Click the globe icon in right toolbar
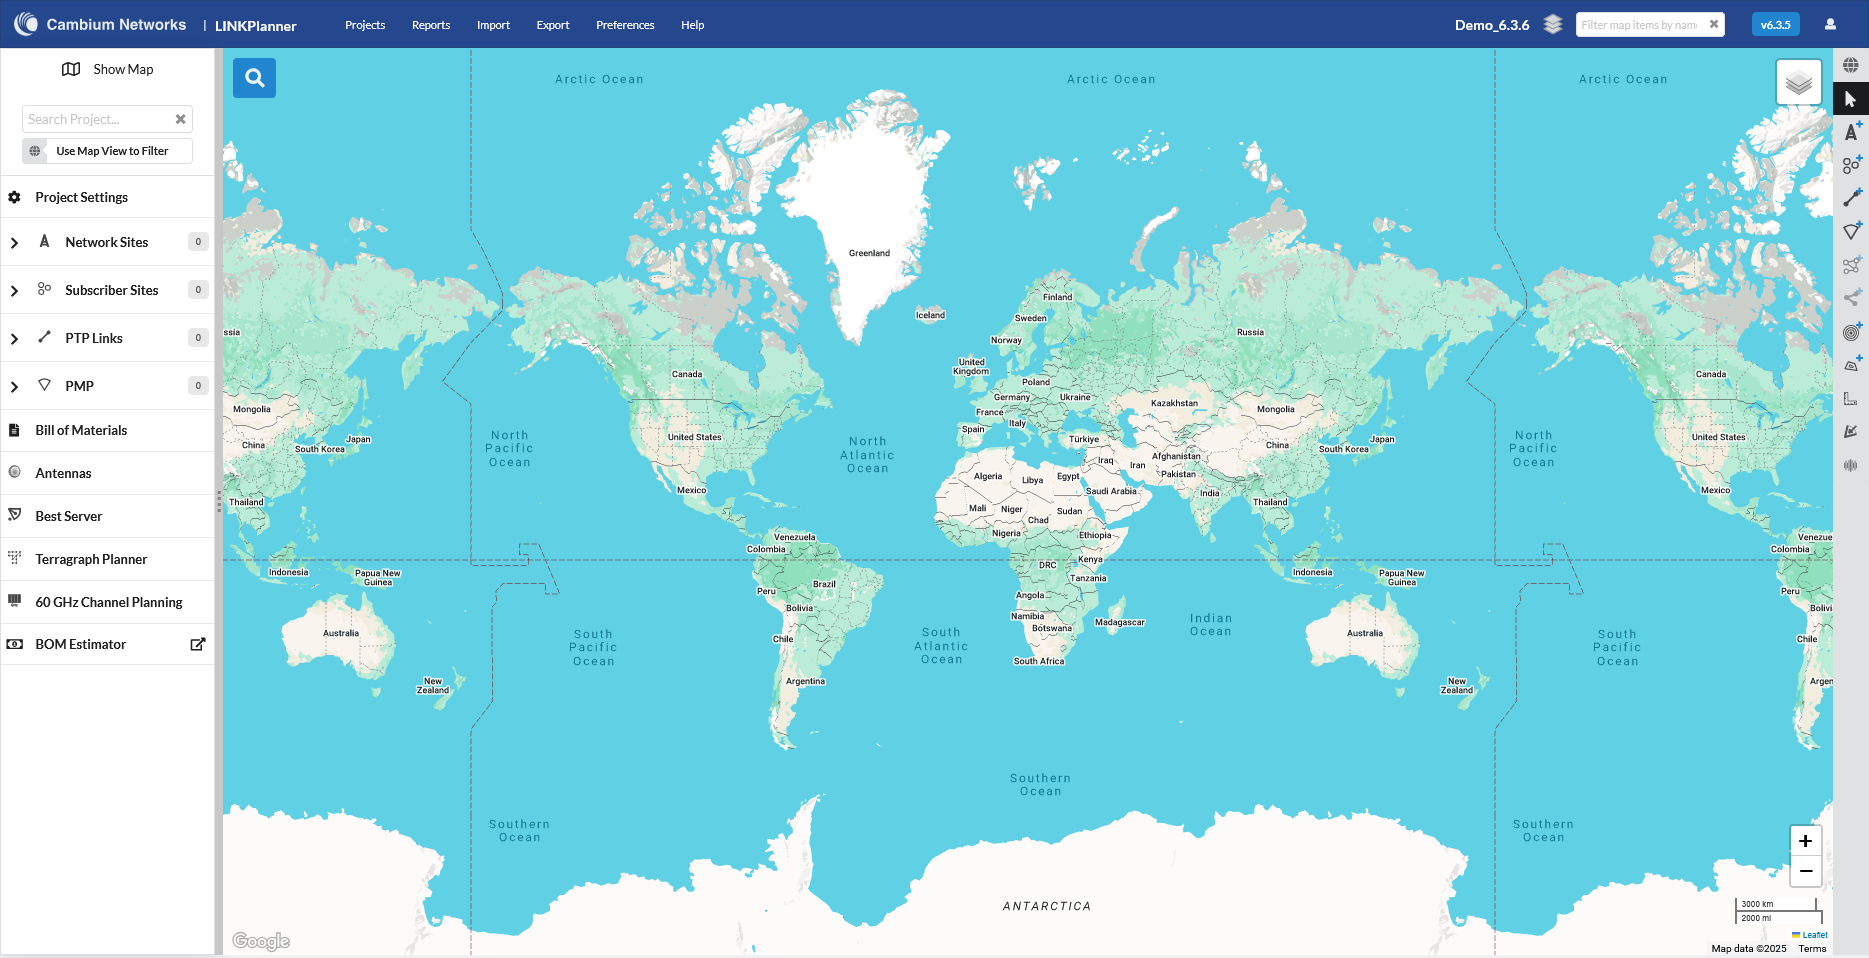Viewport: 1869px width, 958px height. click(x=1851, y=66)
